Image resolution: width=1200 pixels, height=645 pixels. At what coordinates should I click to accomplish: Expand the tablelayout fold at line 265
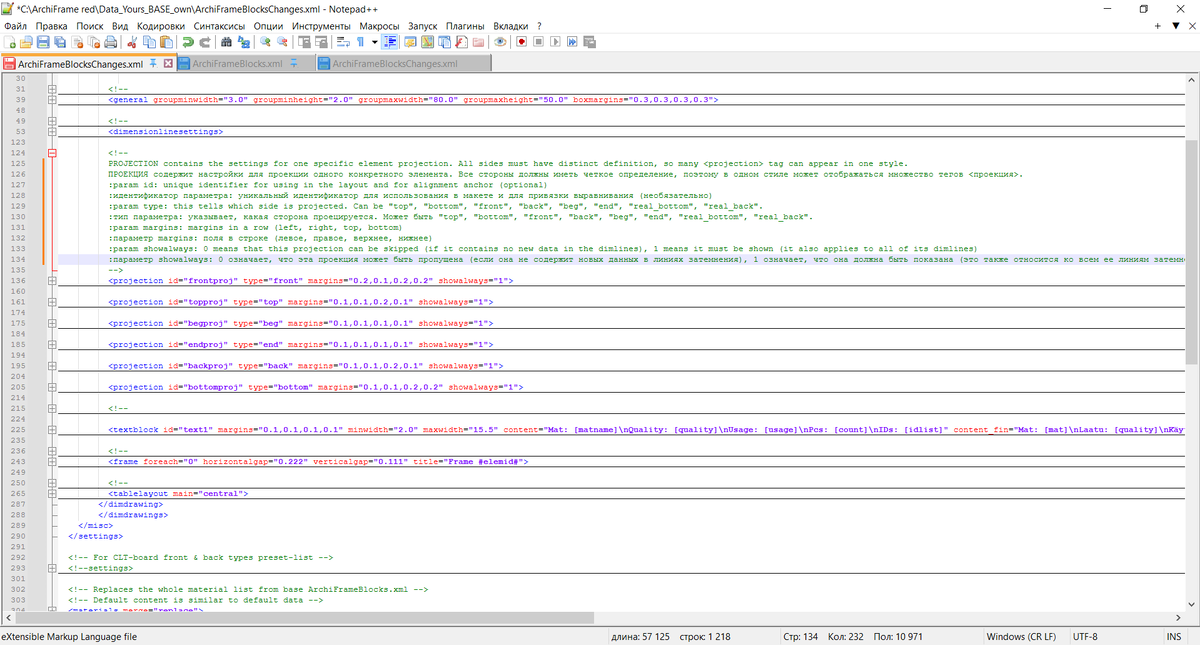pyautogui.click(x=52, y=494)
